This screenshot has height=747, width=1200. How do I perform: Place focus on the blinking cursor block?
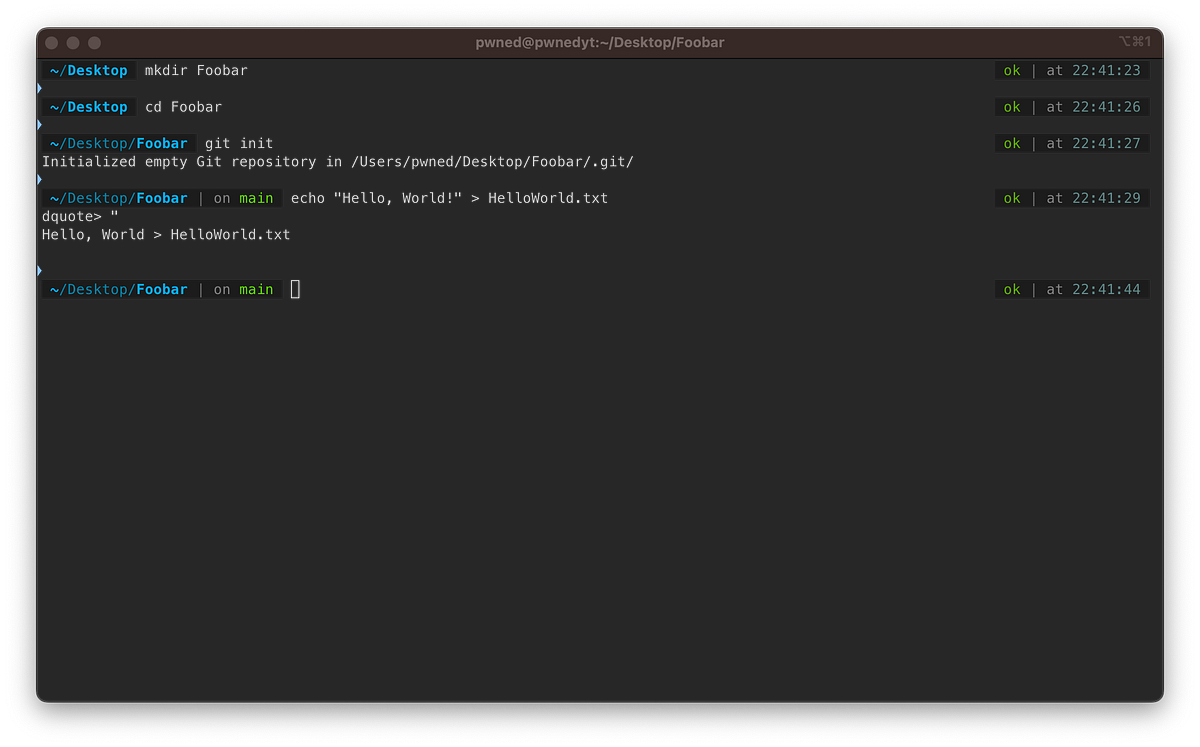pyautogui.click(x=294, y=289)
